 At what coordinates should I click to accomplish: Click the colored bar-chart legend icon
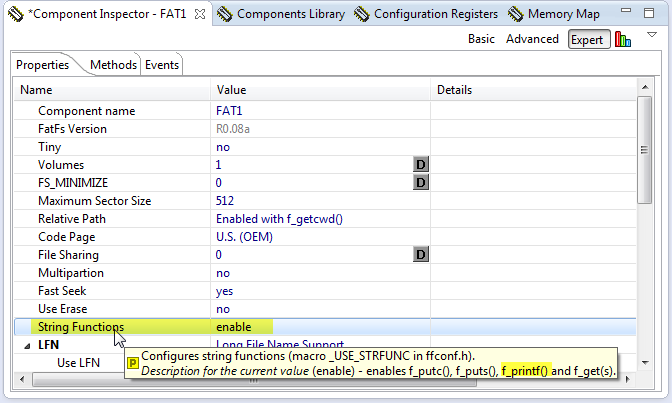[623, 39]
